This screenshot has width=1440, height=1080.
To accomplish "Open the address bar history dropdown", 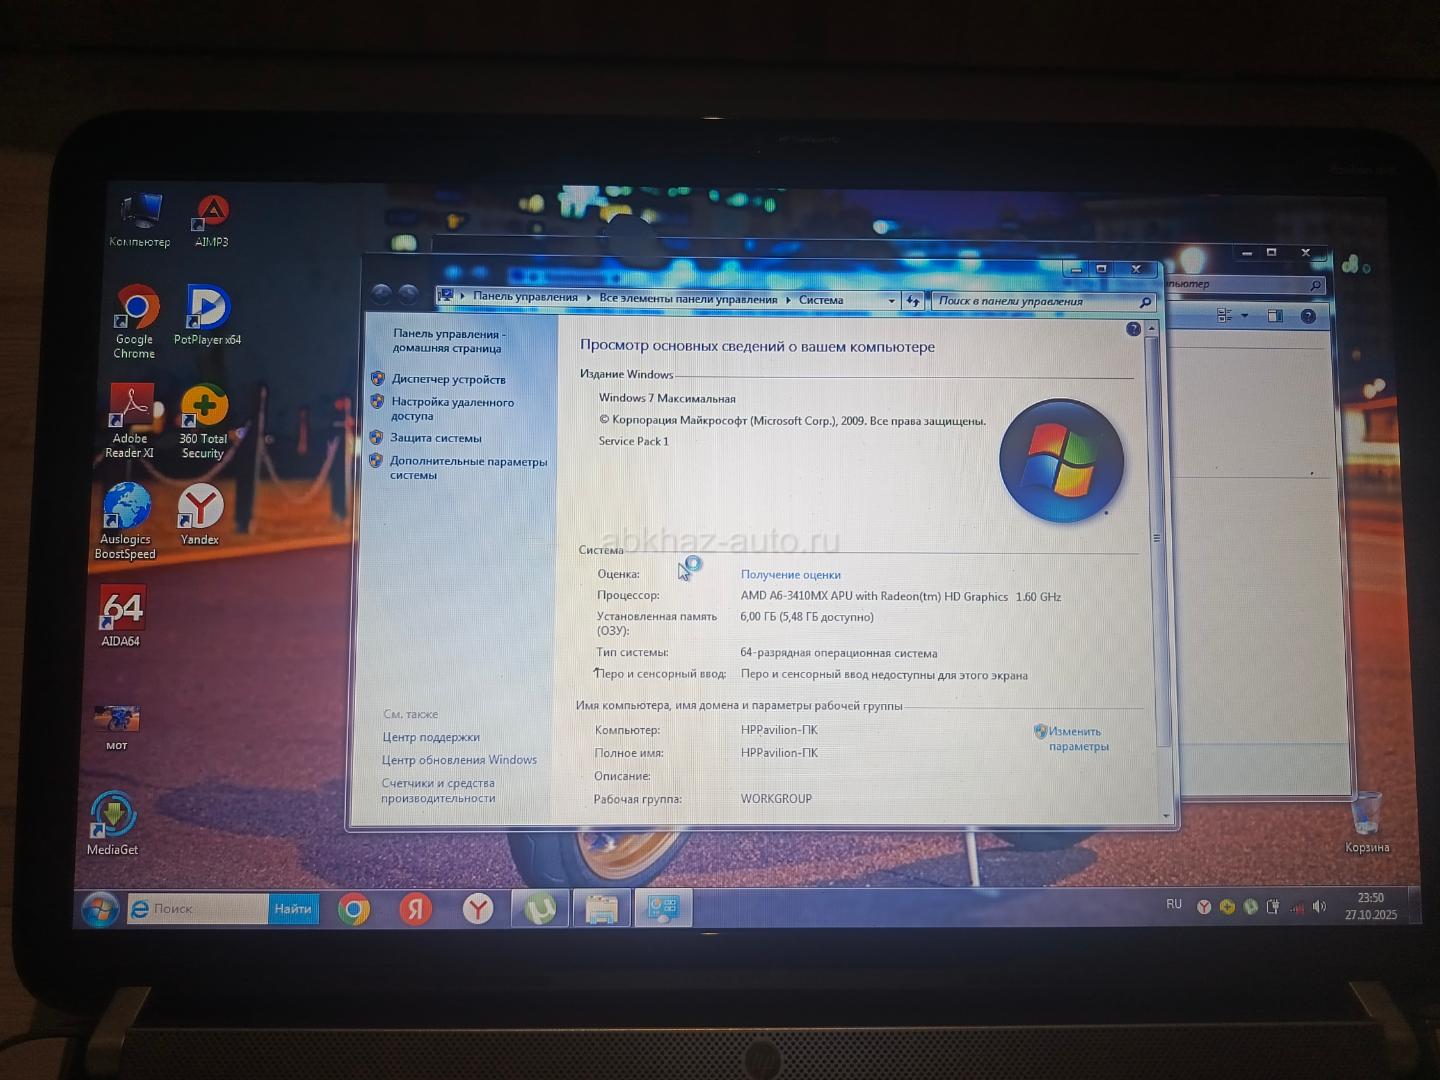I will tap(891, 300).
